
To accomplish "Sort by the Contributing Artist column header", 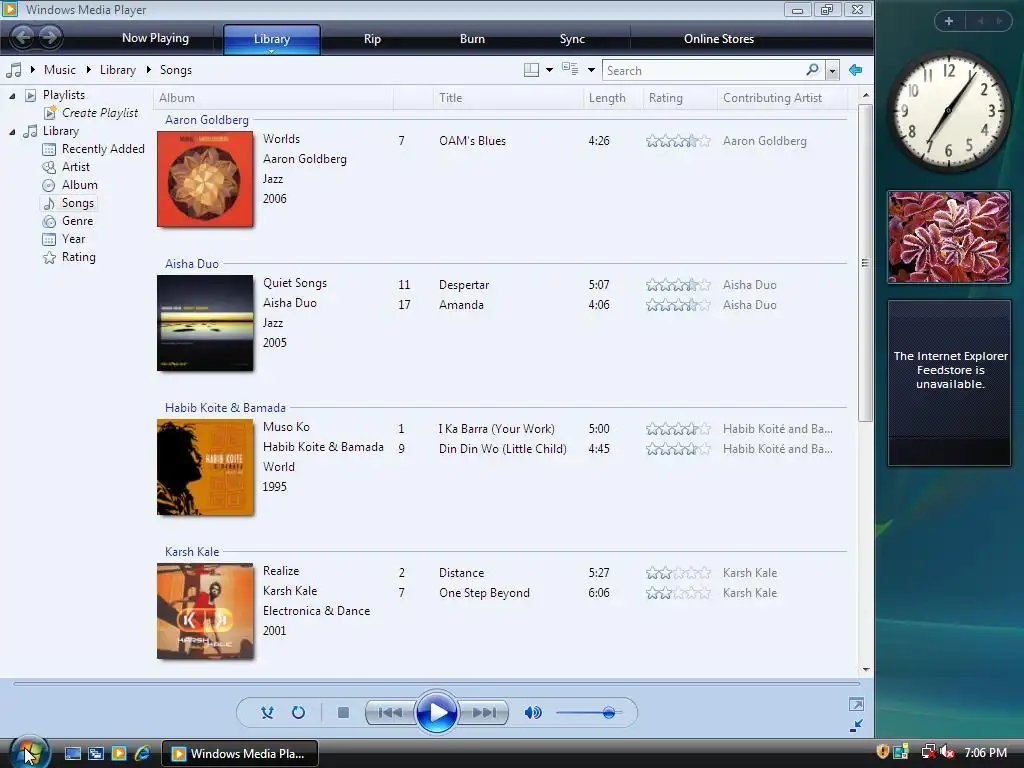I will (782, 98).
